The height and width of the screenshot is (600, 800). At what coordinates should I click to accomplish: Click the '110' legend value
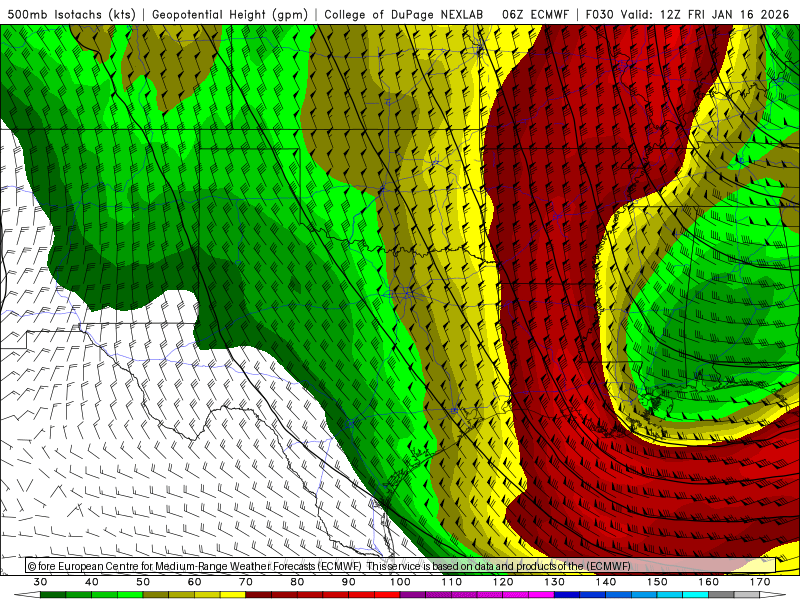coord(452,582)
